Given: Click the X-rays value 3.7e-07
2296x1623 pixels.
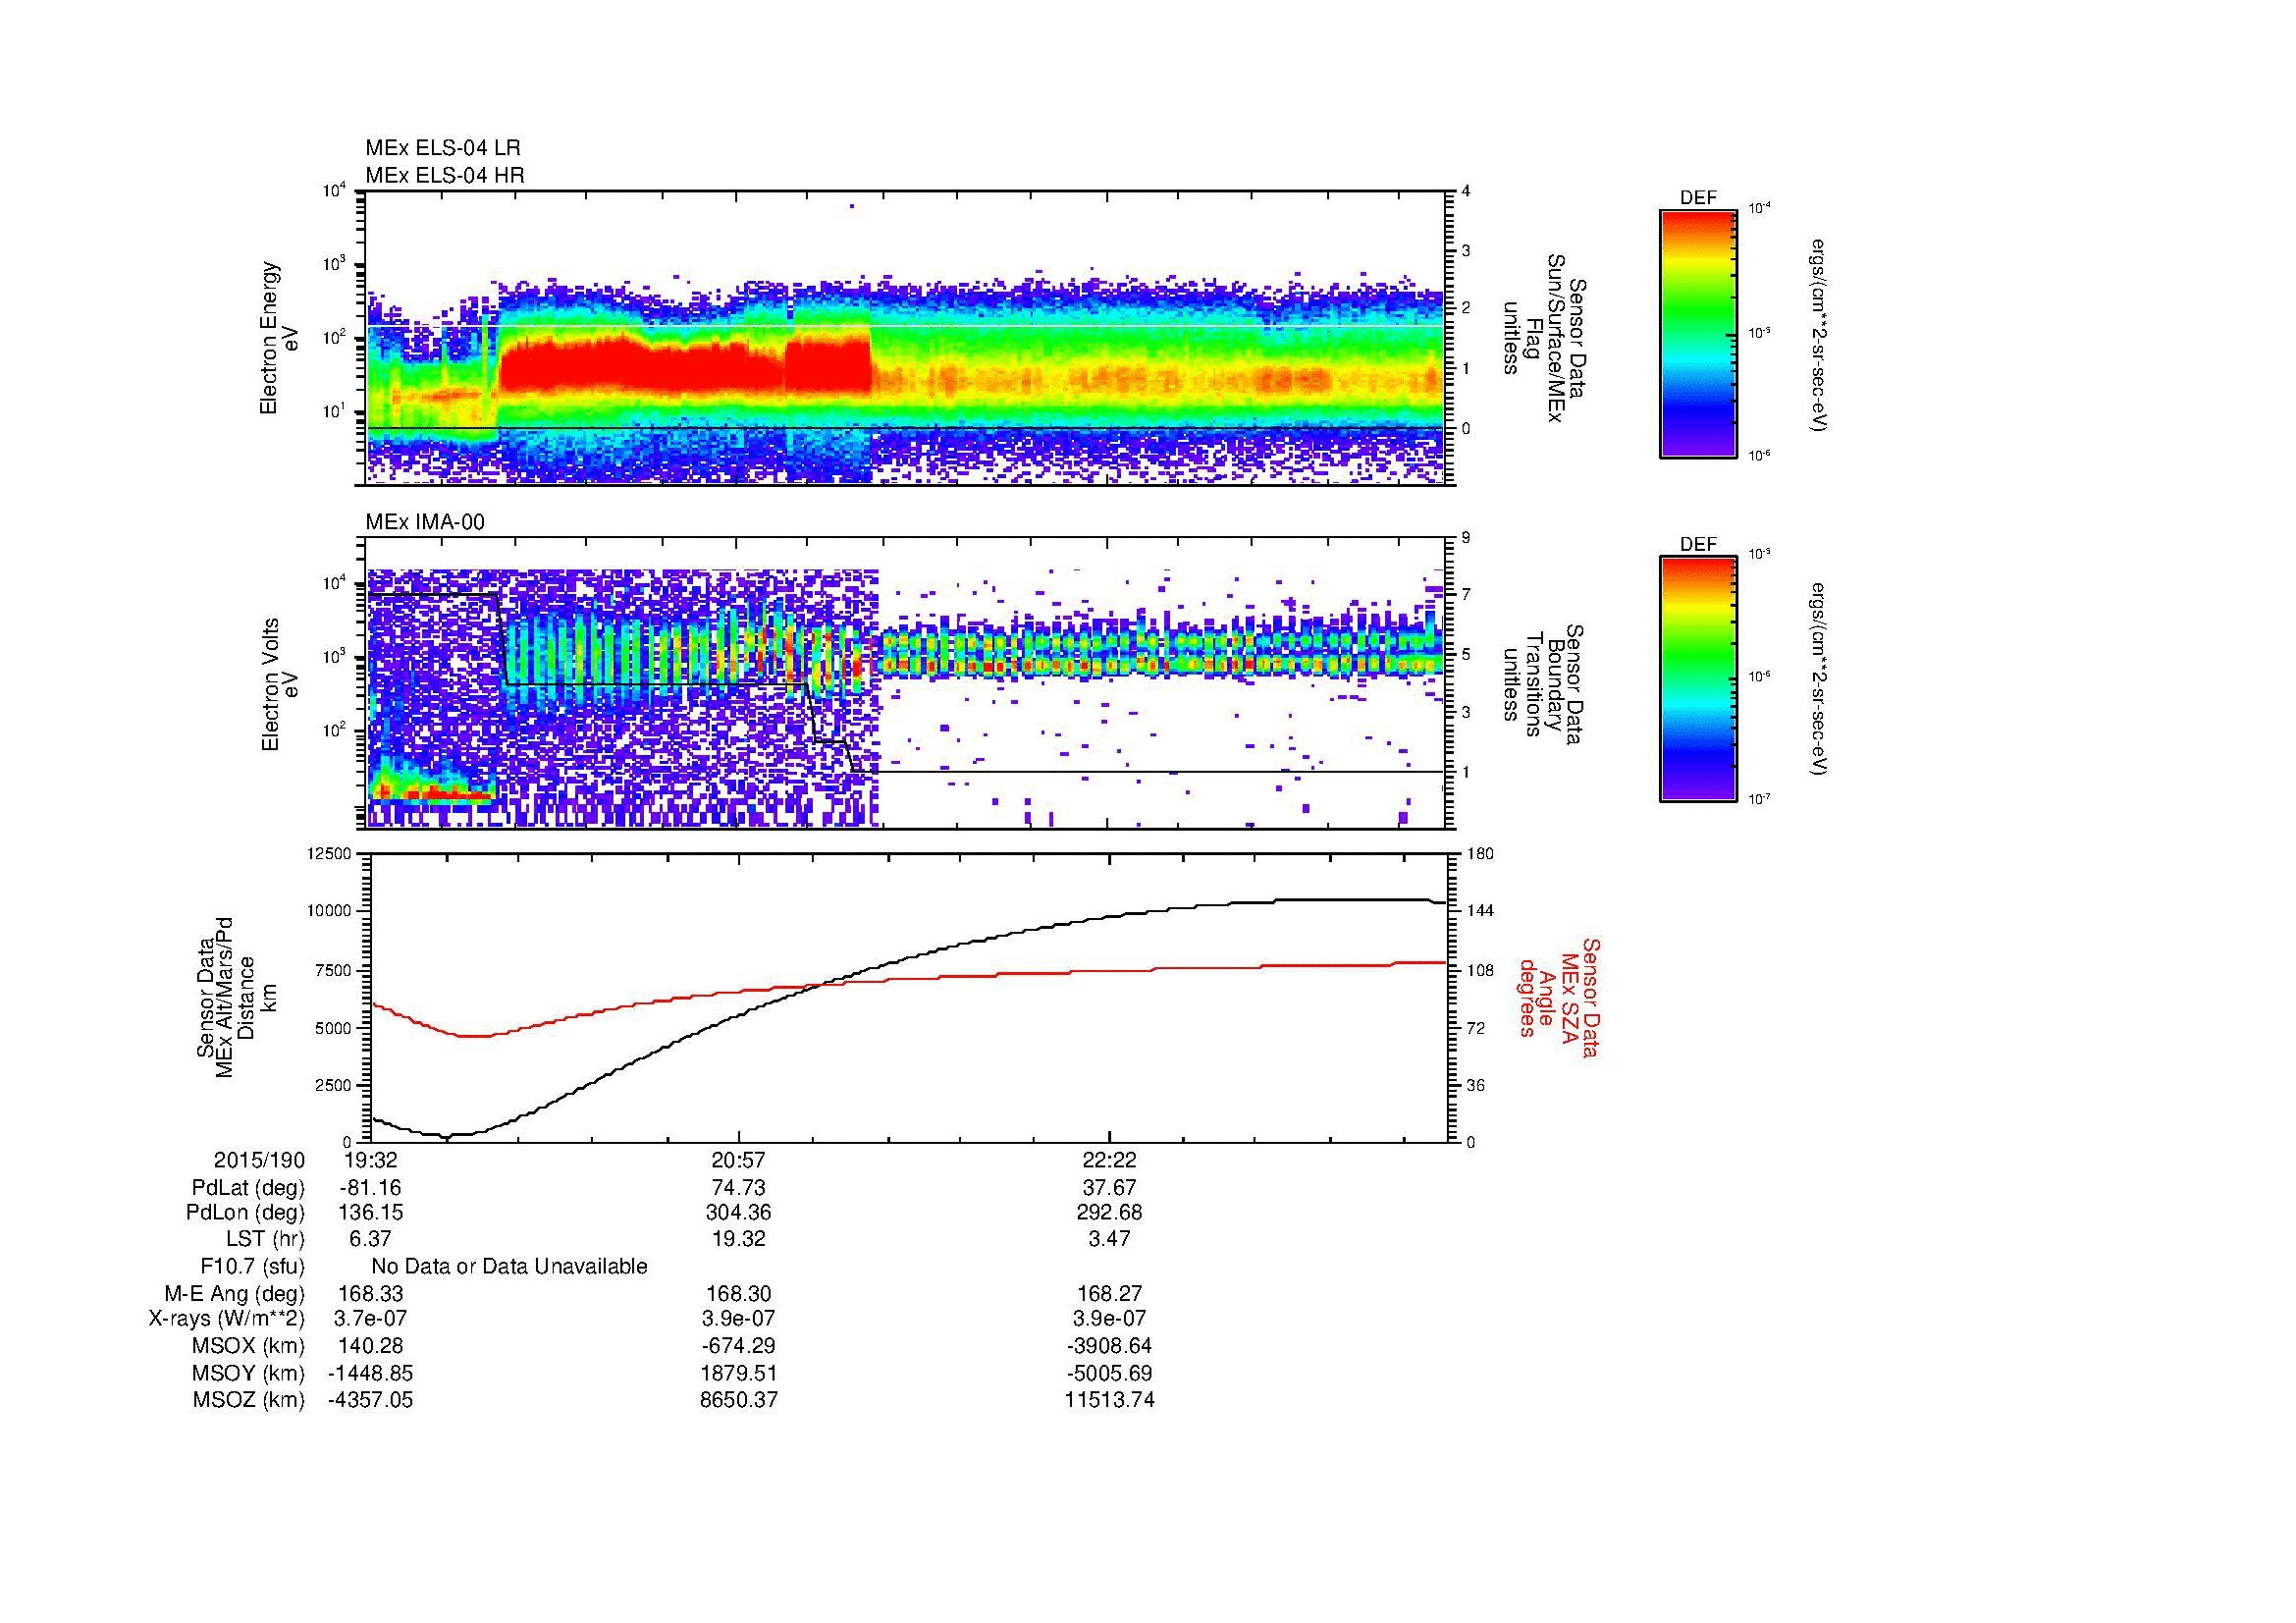Looking at the screenshot, I should (x=370, y=1319).
